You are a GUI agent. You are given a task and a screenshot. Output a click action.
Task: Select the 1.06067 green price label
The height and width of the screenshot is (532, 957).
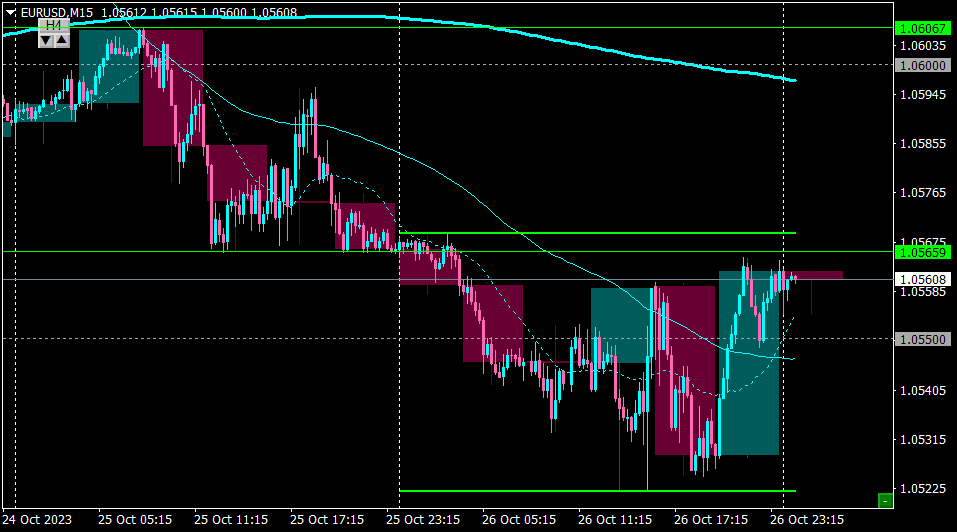923,28
